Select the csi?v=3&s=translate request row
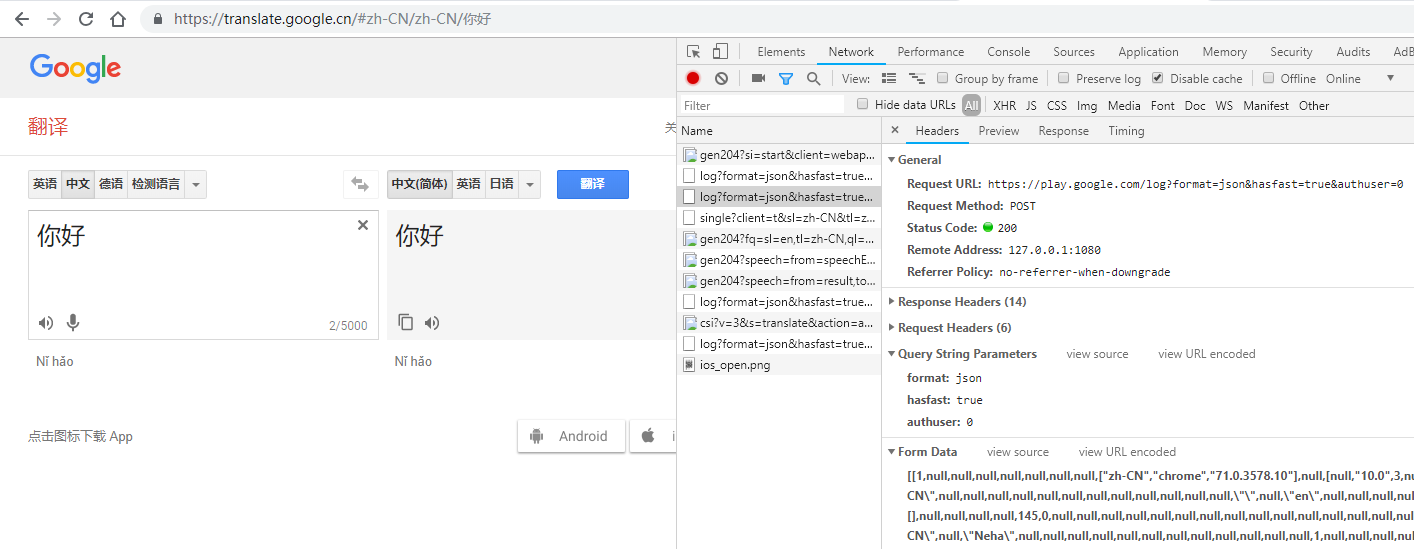This screenshot has width=1414, height=549. [778, 323]
